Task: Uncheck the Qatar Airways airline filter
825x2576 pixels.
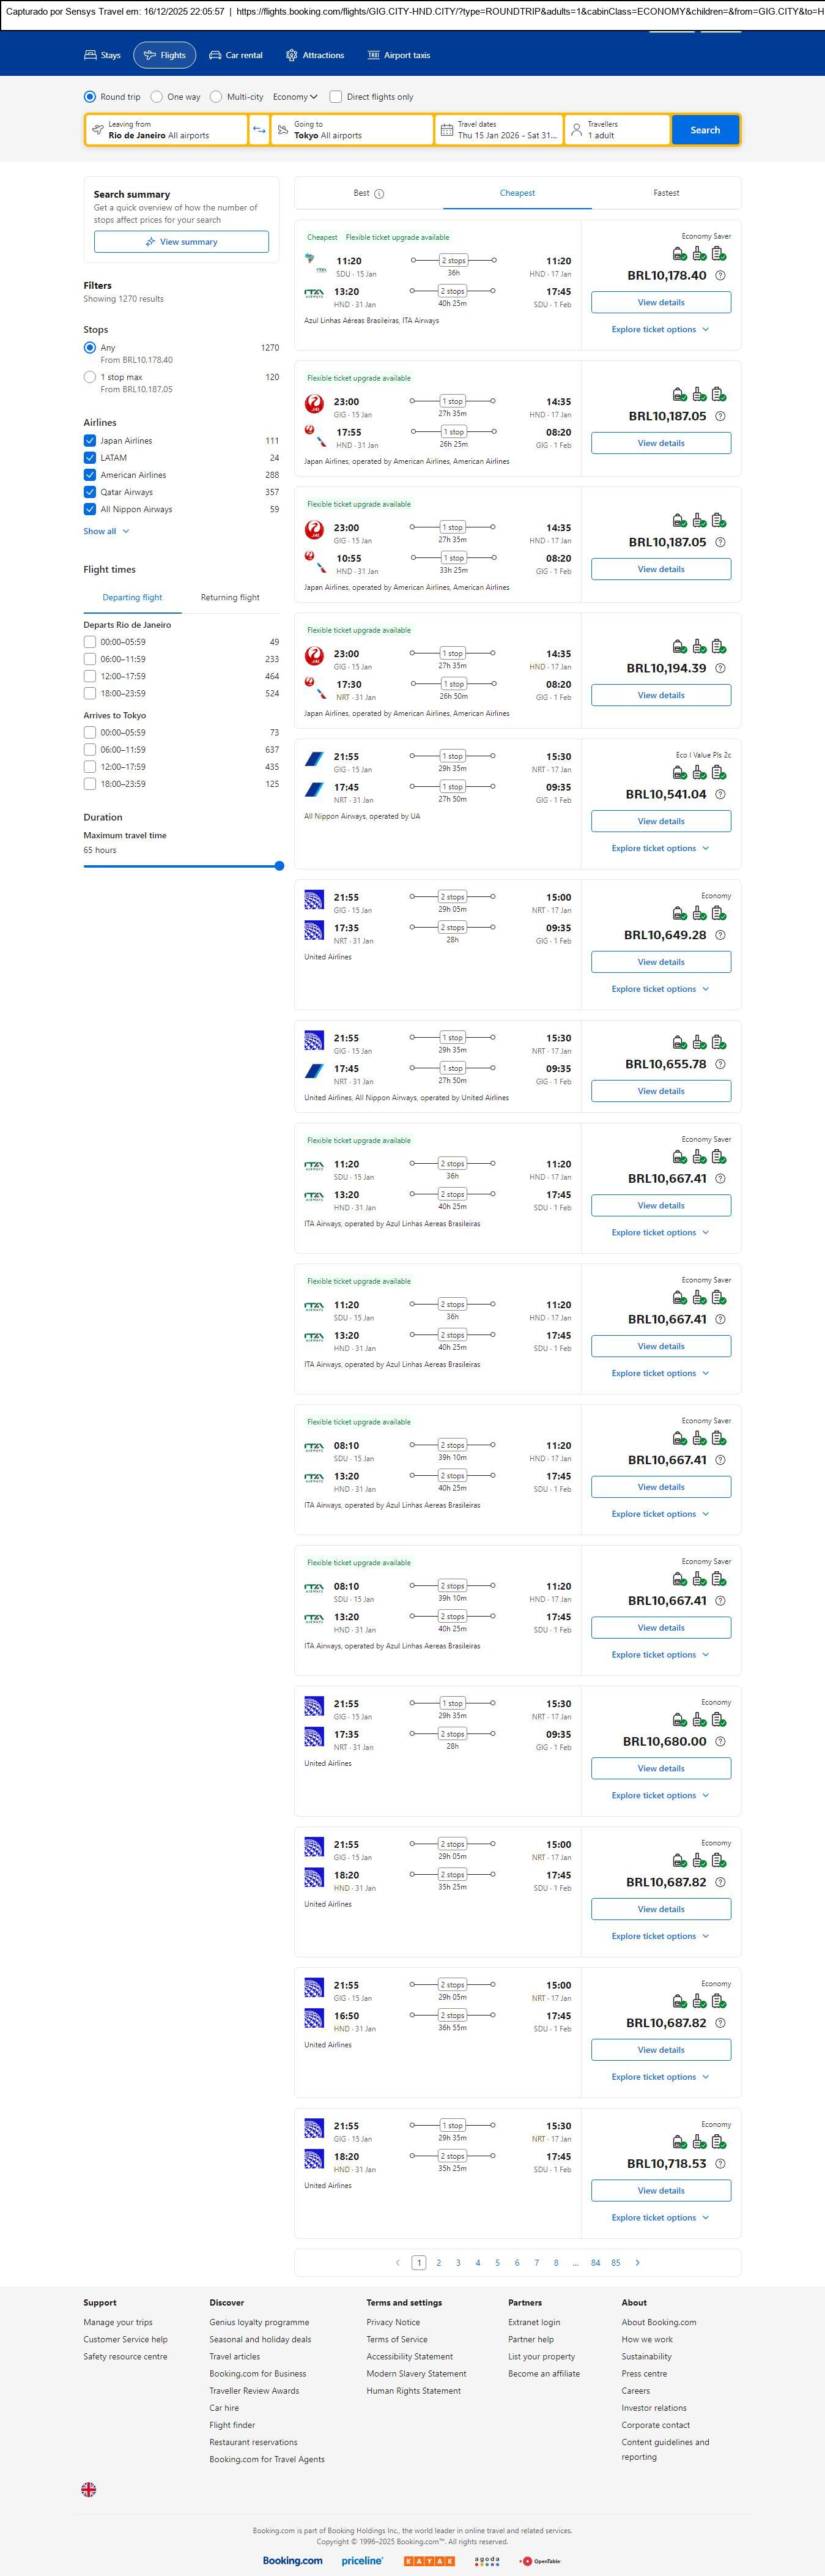Action: 90,492
